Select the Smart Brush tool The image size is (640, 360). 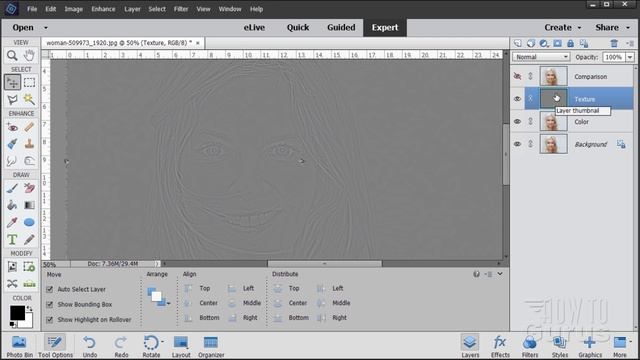click(12, 144)
